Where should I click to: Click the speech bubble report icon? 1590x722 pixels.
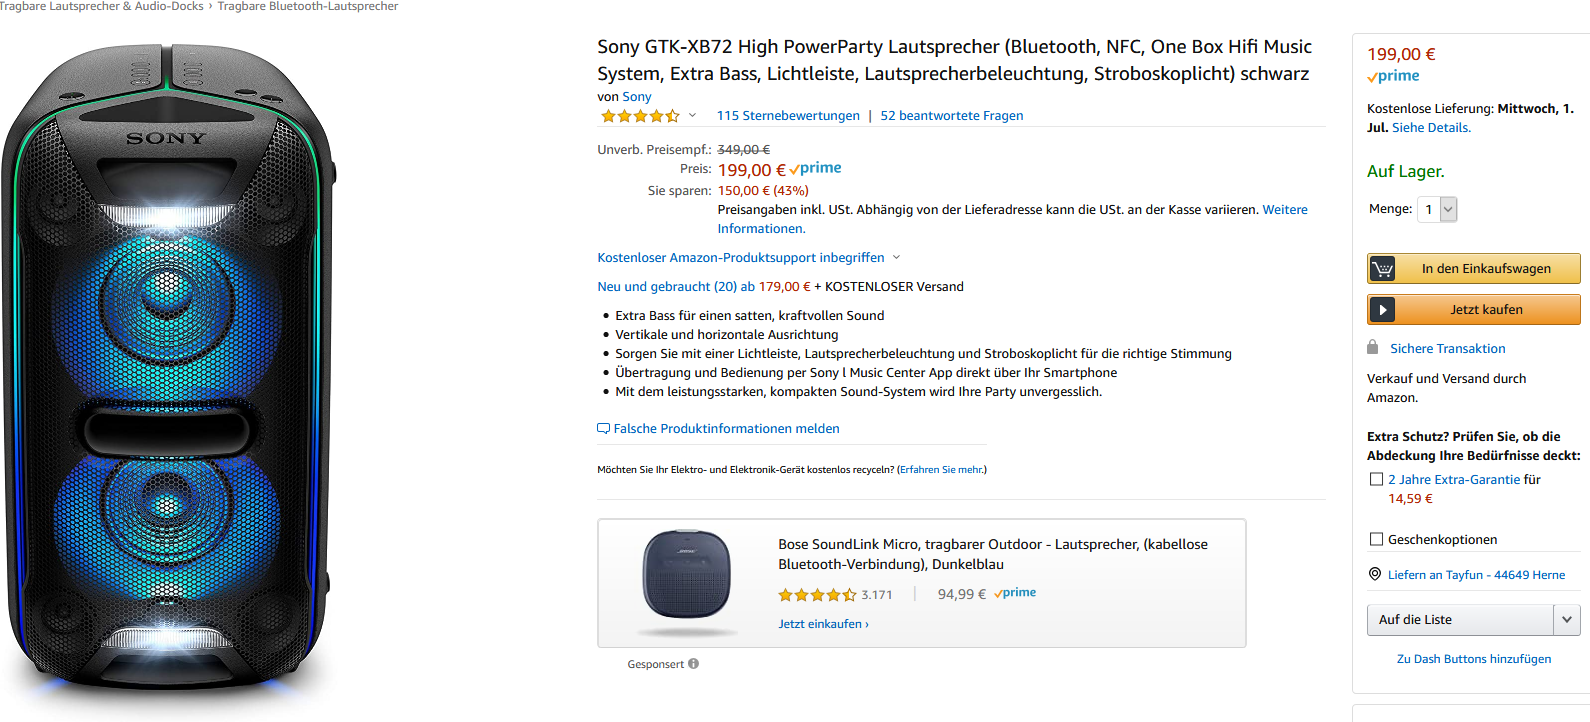click(603, 428)
